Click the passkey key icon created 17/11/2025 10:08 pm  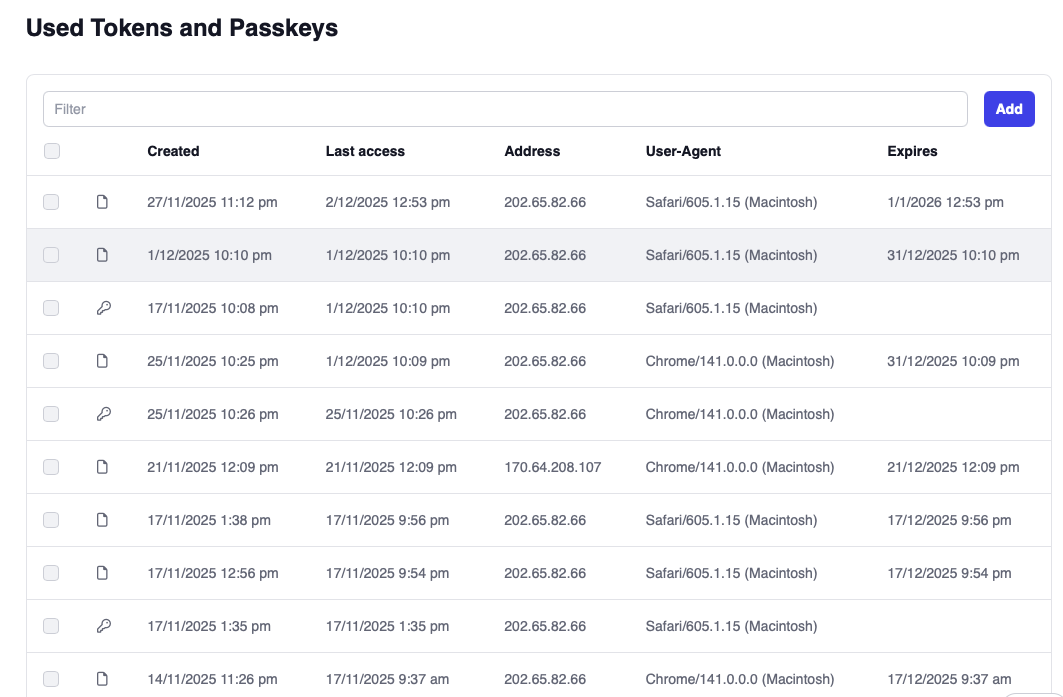click(102, 308)
